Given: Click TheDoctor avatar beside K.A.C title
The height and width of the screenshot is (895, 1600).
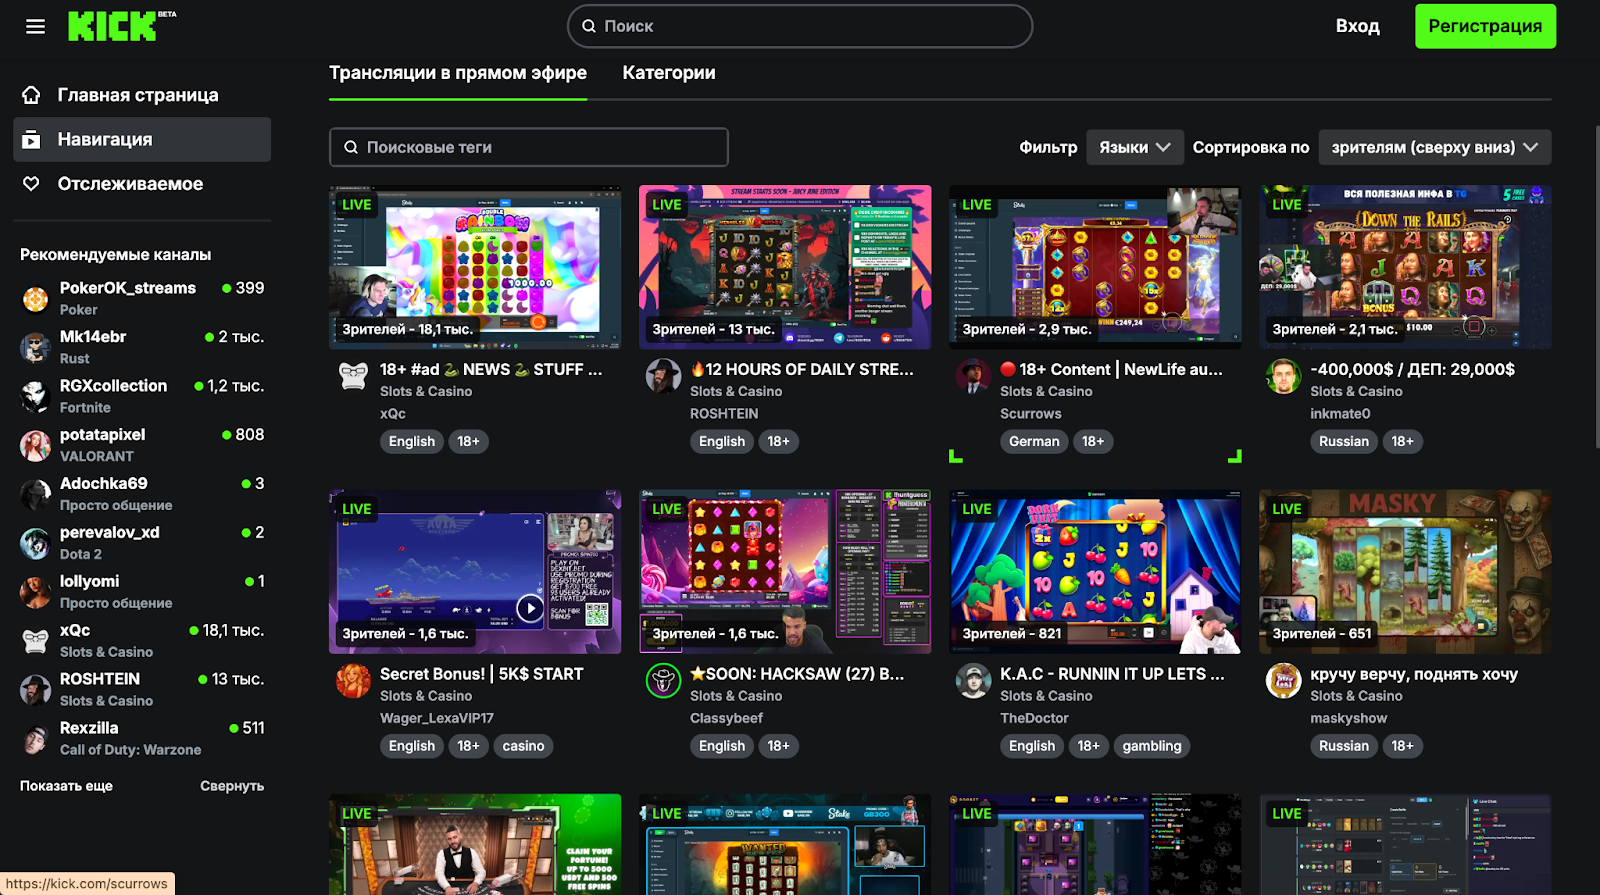Looking at the screenshot, I should point(973,681).
